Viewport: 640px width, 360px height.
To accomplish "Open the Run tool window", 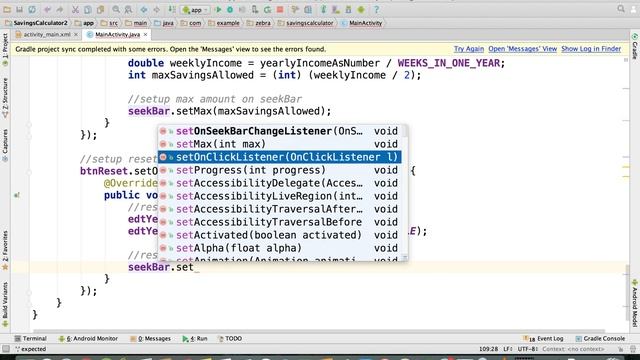I will point(195,338).
